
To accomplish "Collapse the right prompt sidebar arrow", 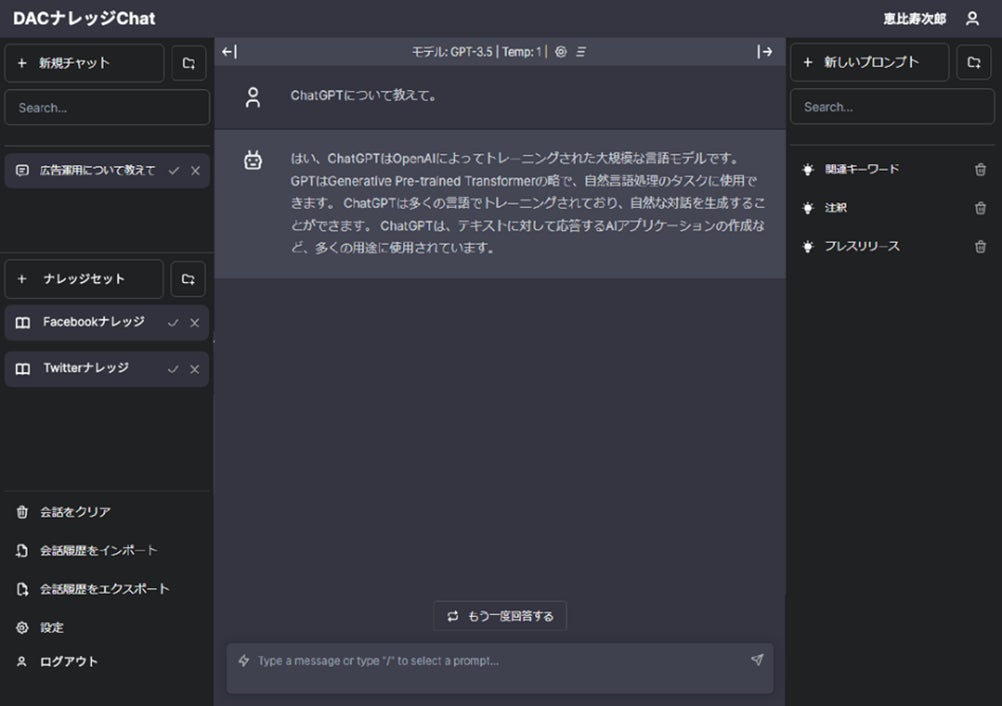I will coord(765,52).
